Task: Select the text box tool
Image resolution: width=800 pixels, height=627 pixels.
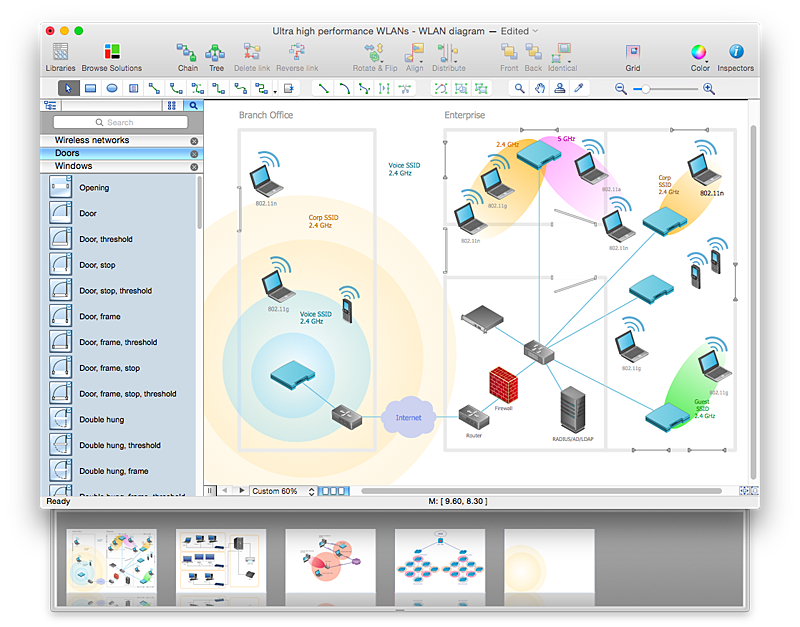Action: pyautogui.click(x=133, y=89)
